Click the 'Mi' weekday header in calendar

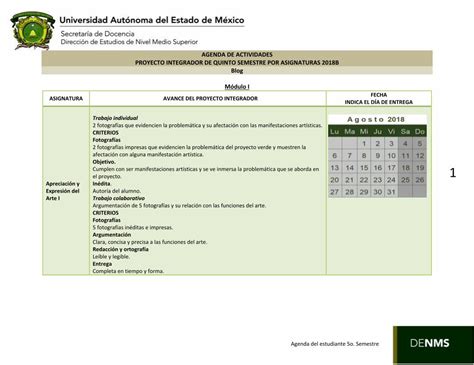coord(364,132)
